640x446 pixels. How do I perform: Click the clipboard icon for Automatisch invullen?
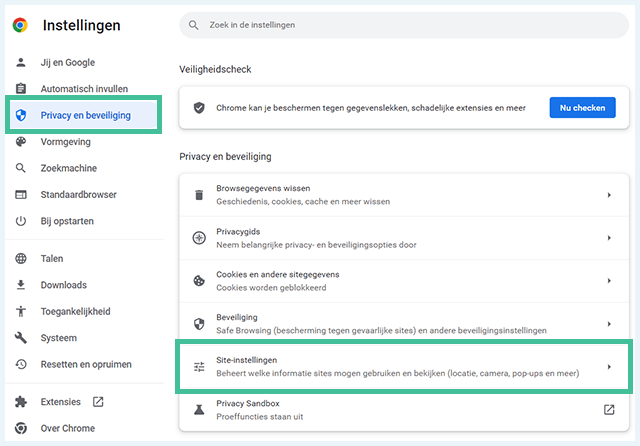tap(21, 89)
